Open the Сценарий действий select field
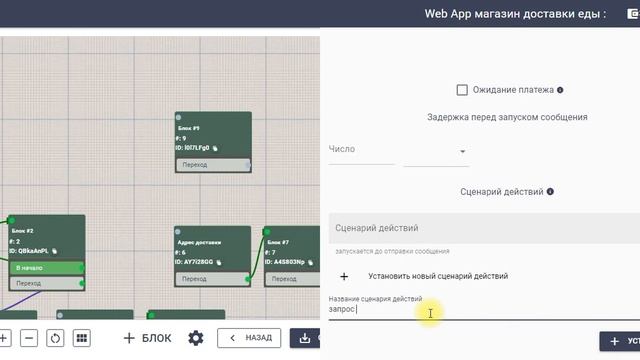Image resolution: width=640 pixels, height=360 pixels. tap(484, 228)
